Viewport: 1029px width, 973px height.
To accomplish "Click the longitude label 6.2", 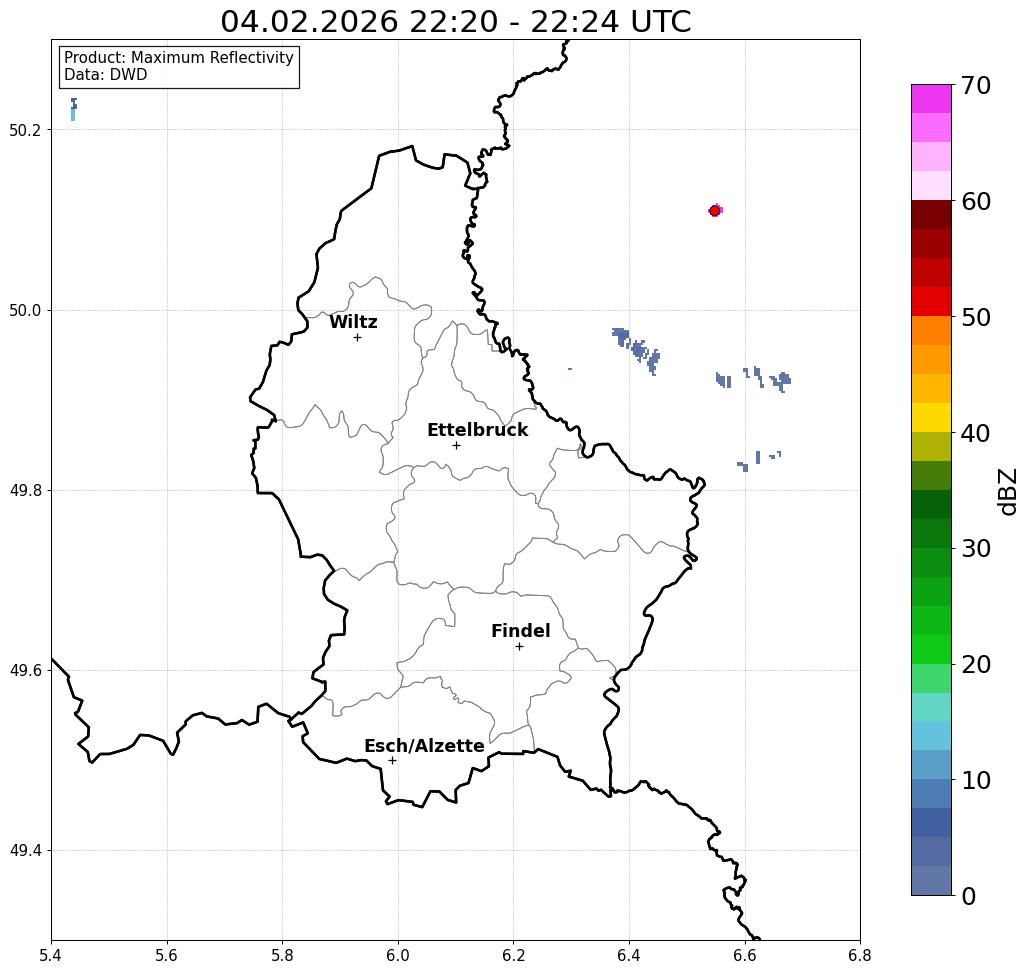I will pyautogui.click(x=514, y=955).
